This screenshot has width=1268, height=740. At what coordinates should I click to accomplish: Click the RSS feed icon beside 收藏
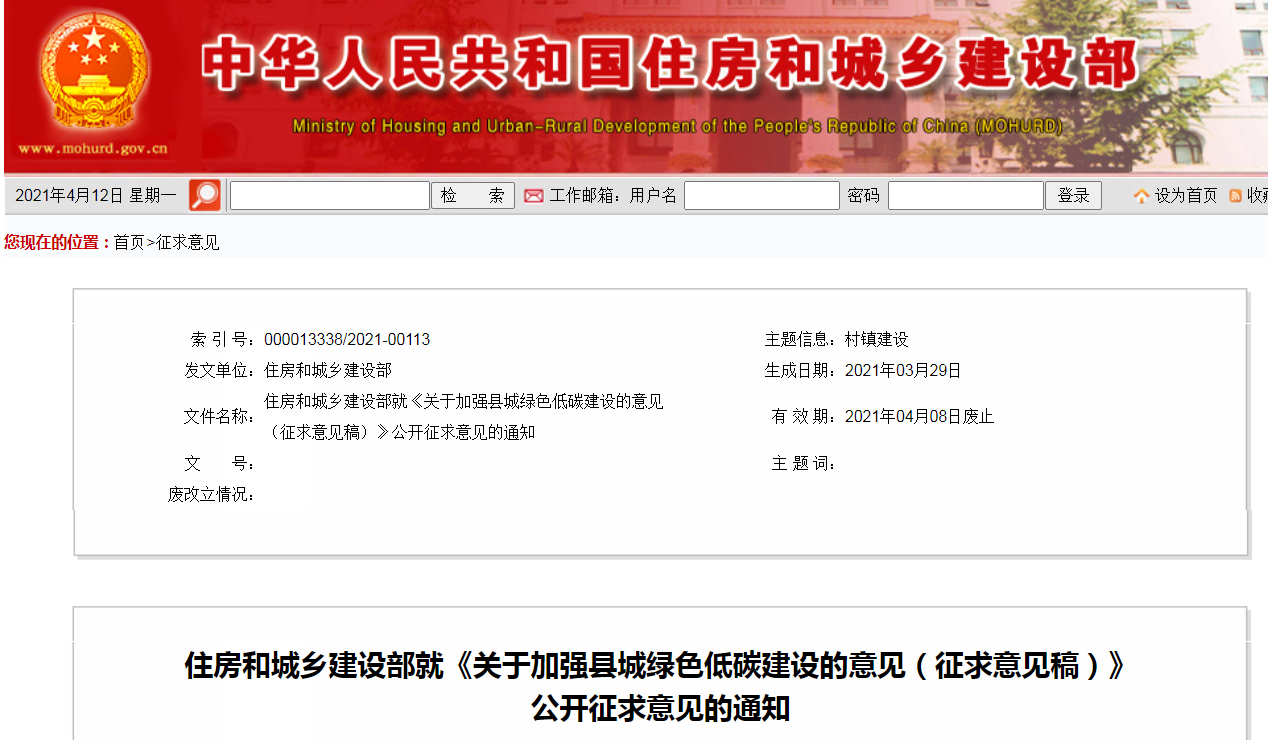(1236, 196)
